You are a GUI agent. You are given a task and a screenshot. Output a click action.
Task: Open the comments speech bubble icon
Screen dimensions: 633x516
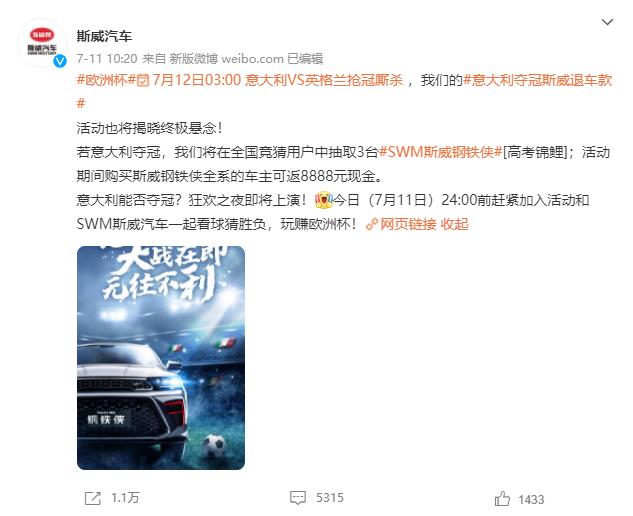tap(298, 498)
